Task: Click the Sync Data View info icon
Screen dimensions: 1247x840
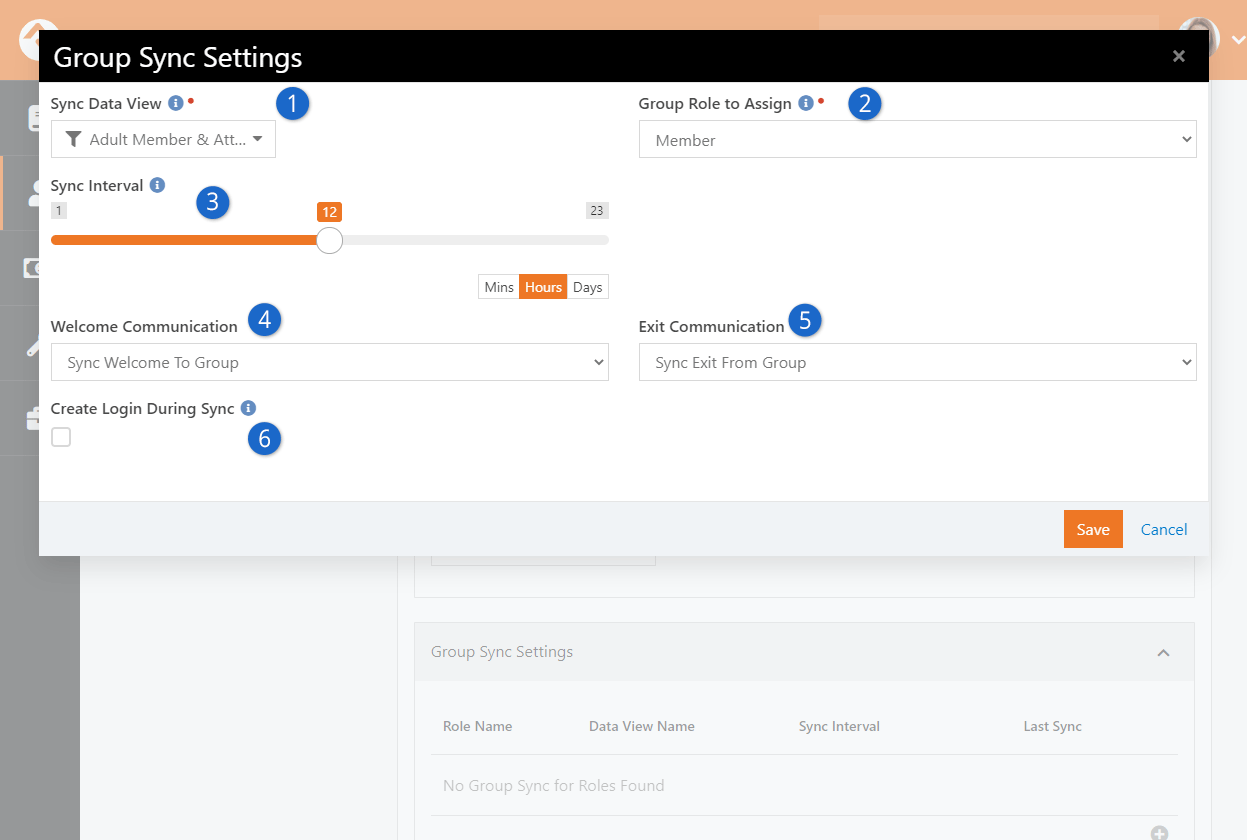Action: click(x=176, y=103)
